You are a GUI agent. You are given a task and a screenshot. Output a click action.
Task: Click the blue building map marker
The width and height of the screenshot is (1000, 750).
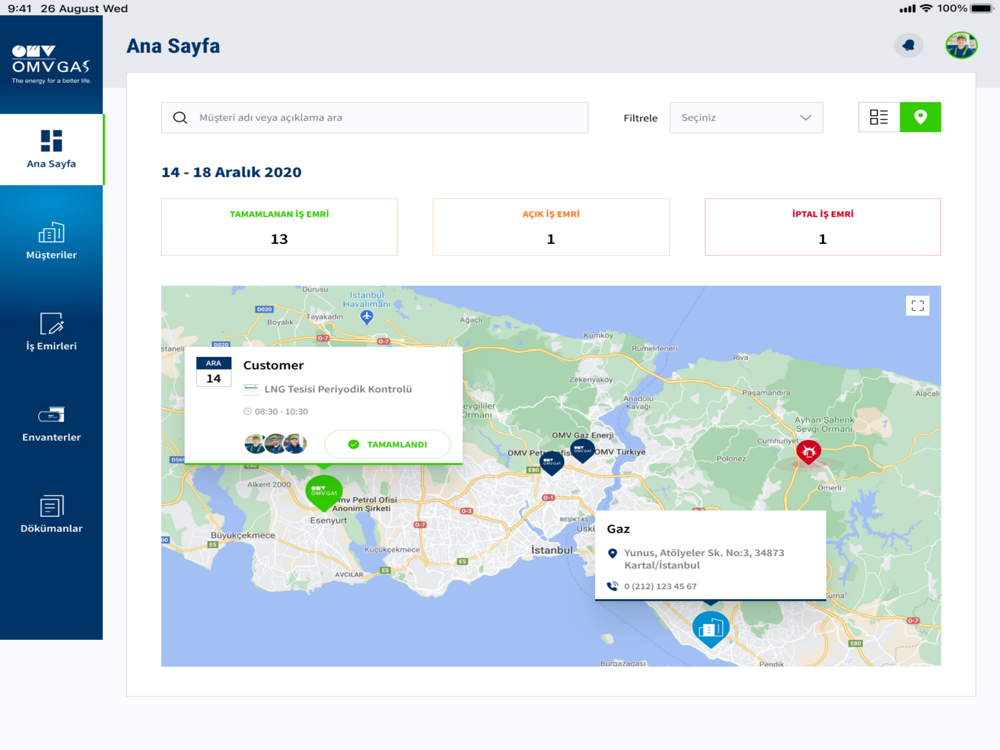point(710,629)
